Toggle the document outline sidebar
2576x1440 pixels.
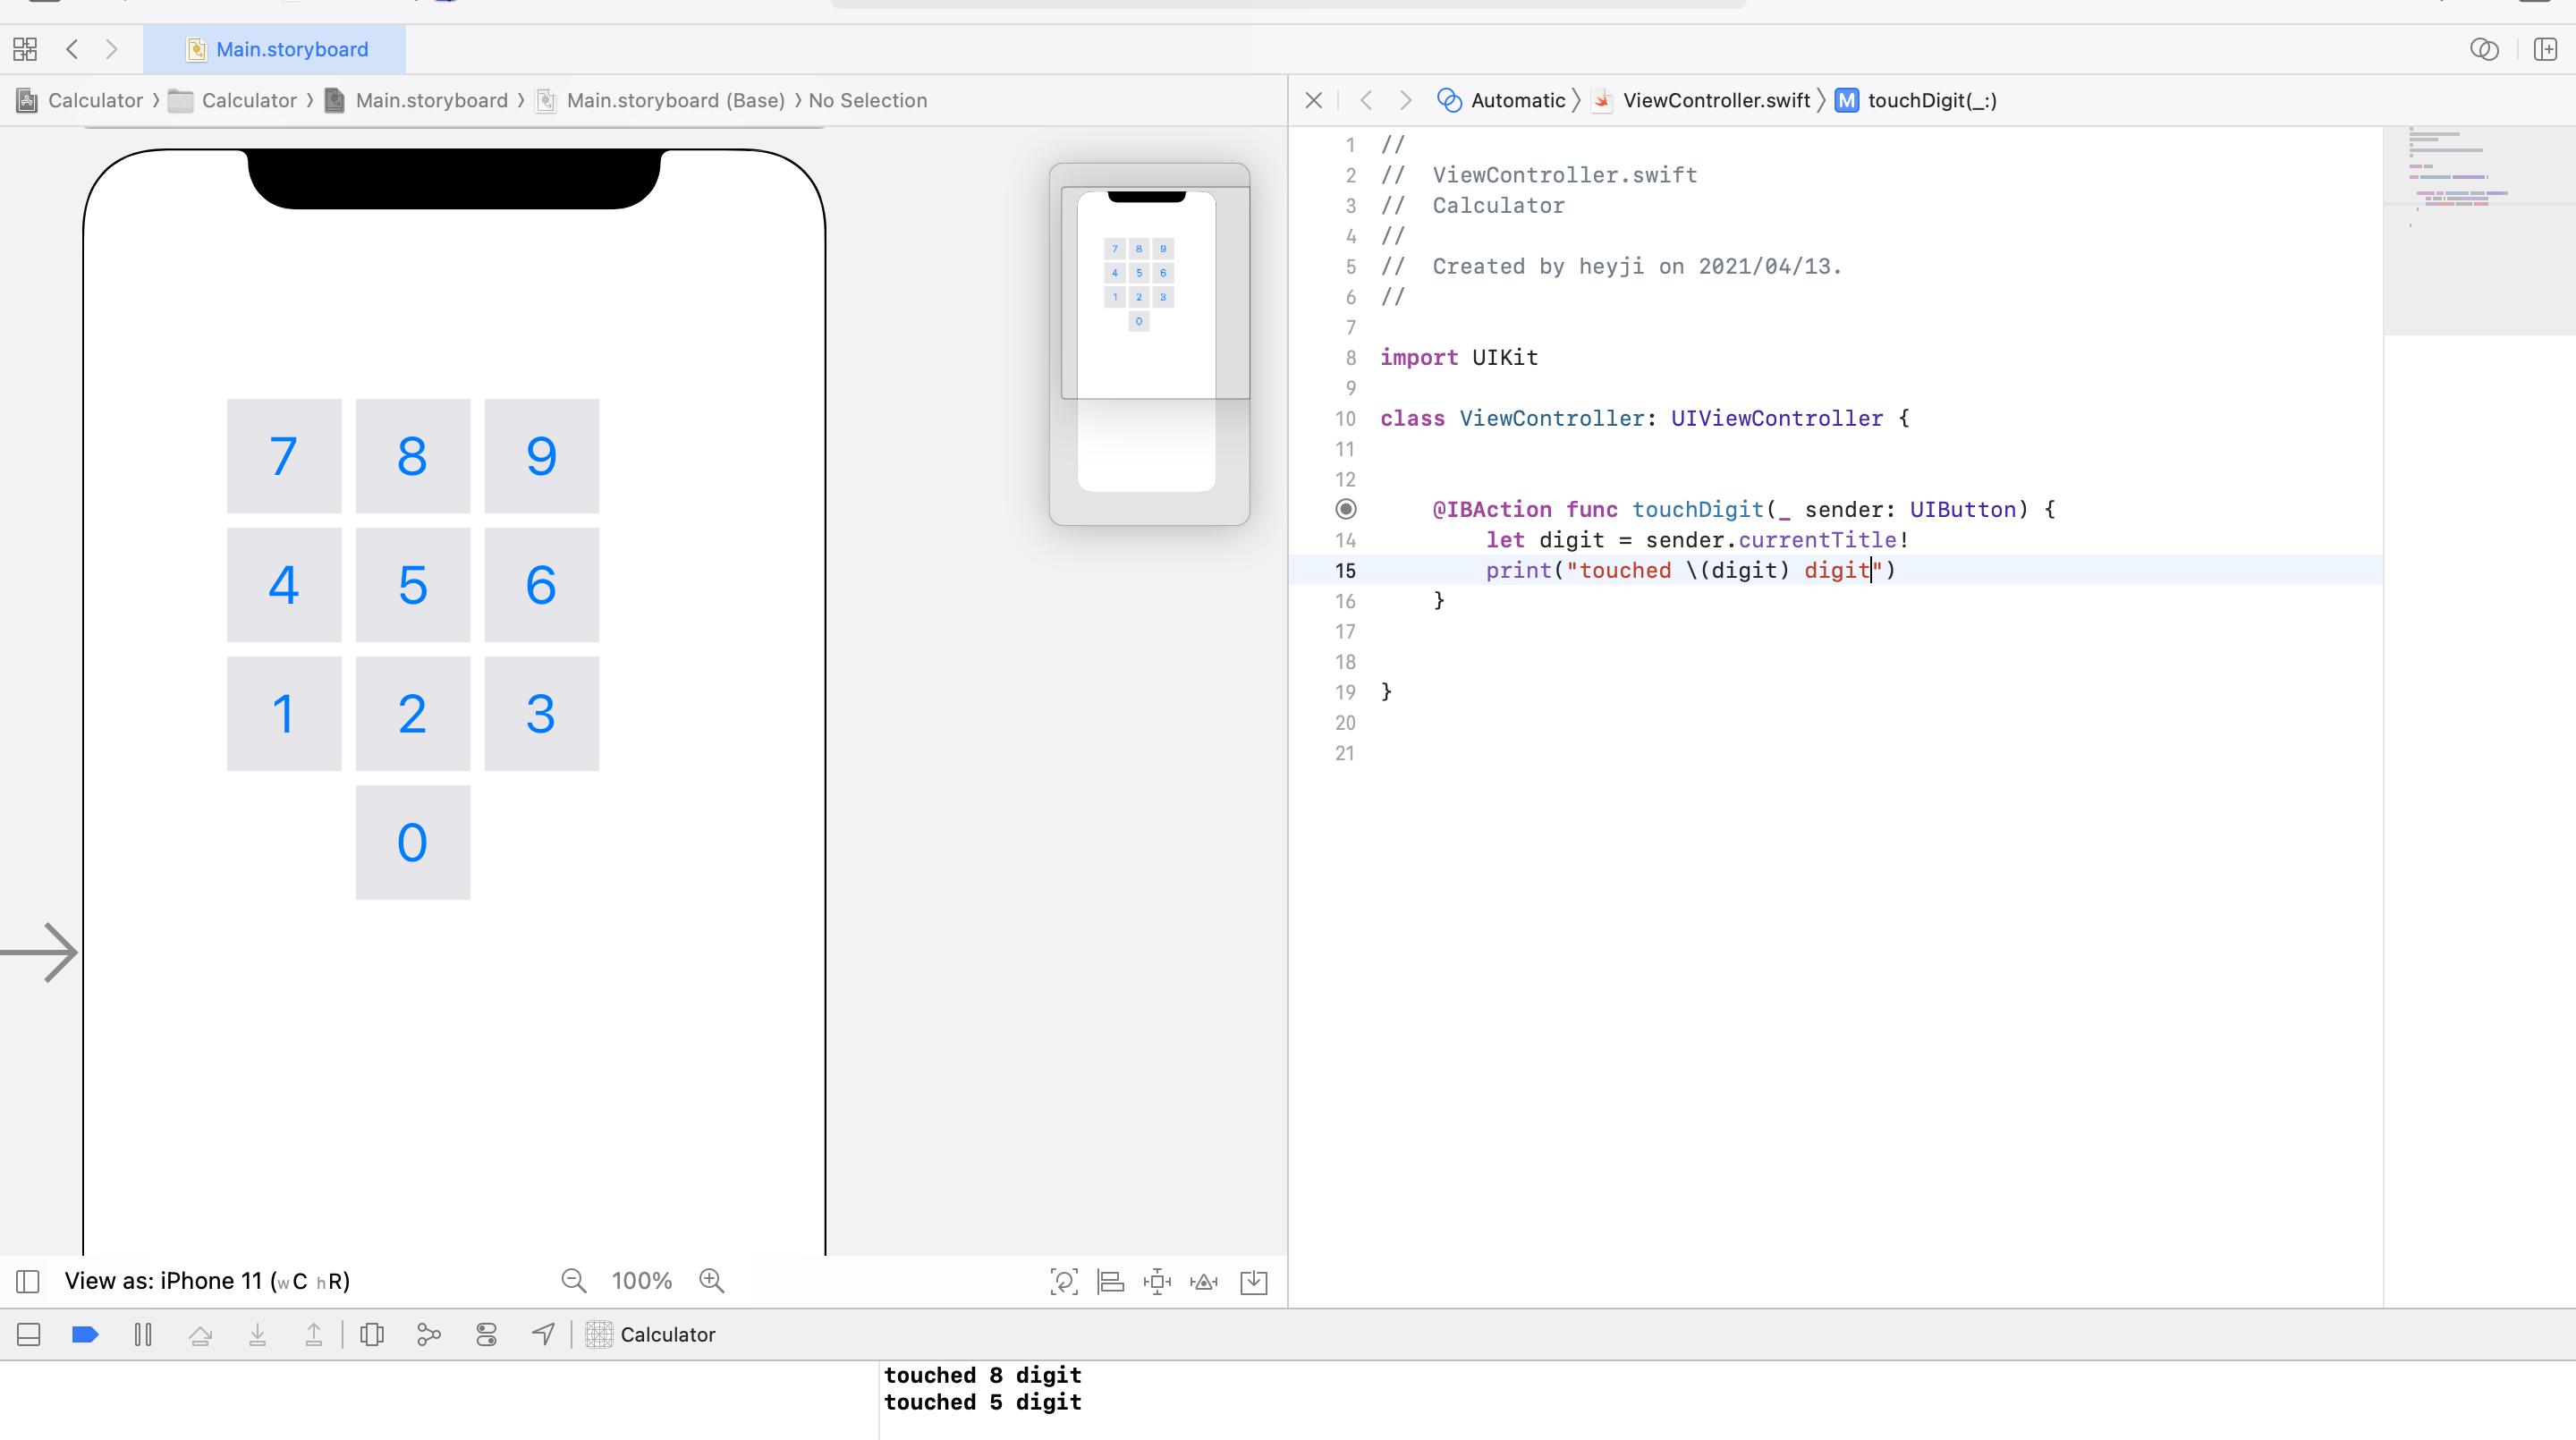click(x=28, y=1281)
